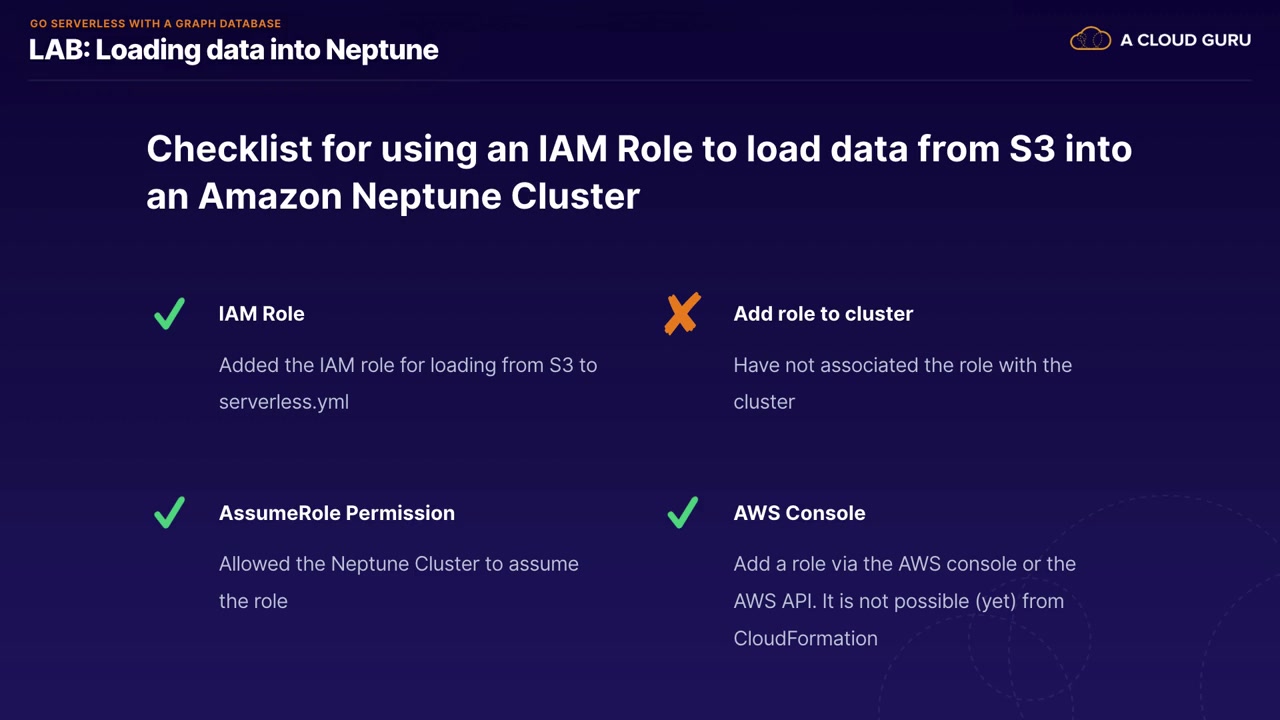Click the 'Have not associated the role' description
The image size is (1280, 720).
(902, 365)
